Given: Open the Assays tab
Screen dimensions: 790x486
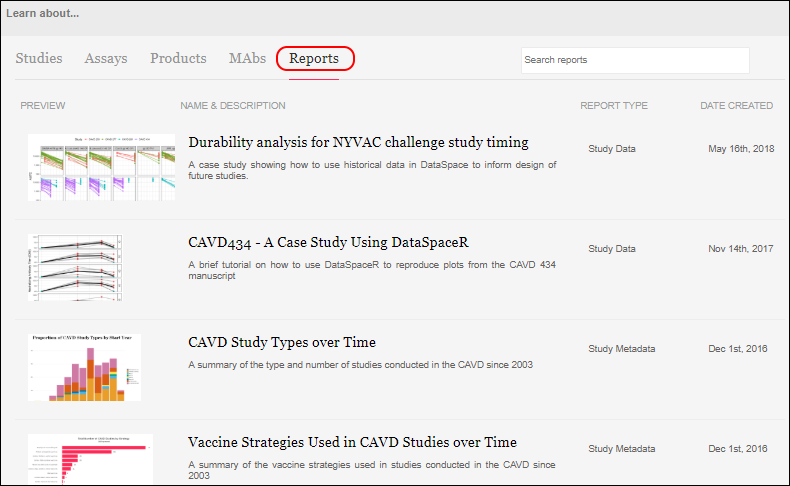Looking at the screenshot, I should coord(106,58).
